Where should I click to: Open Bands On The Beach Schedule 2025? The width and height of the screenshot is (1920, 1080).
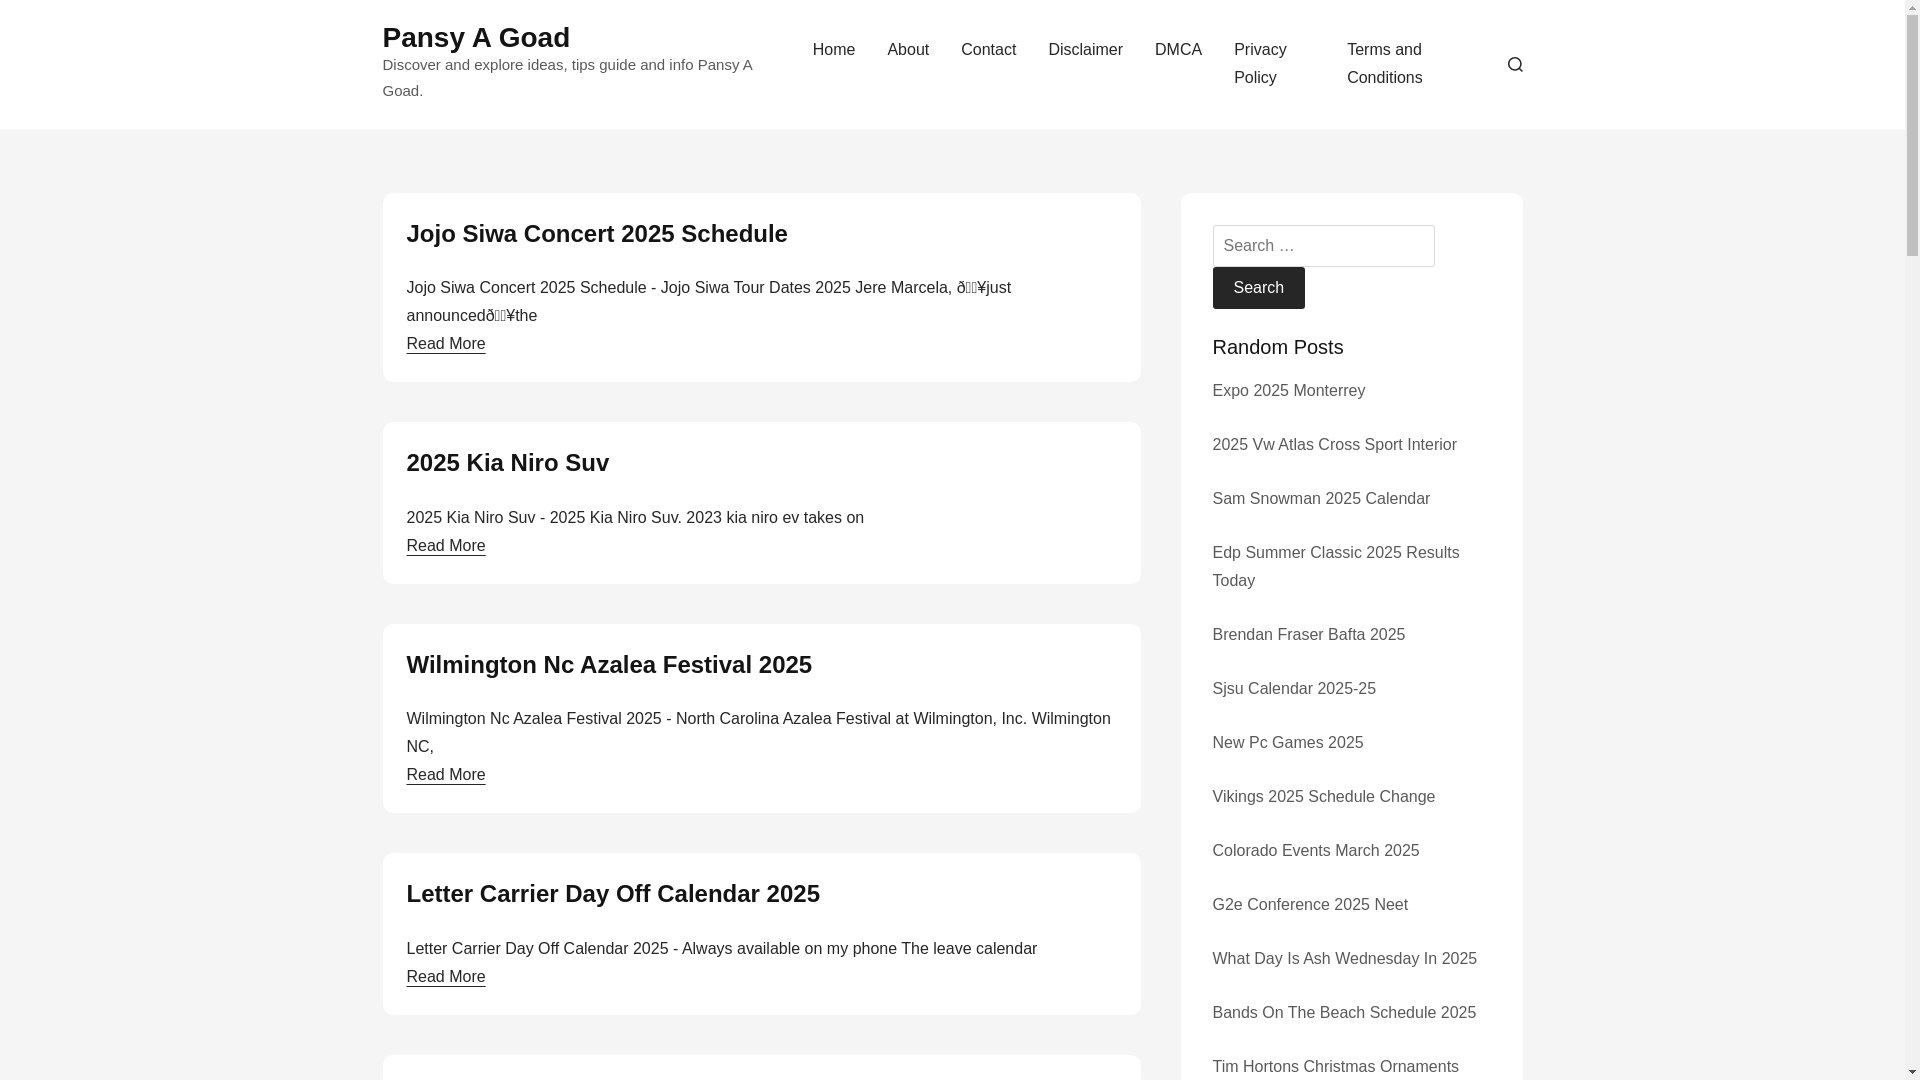point(1343,1013)
